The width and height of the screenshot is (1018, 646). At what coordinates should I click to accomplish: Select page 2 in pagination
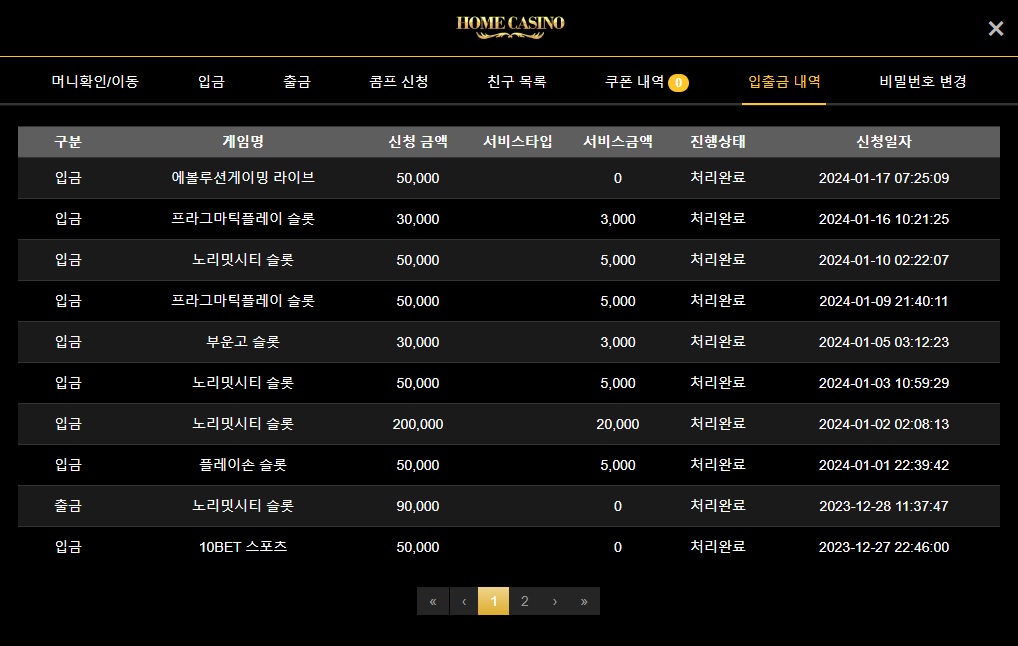[x=525, y=601]
